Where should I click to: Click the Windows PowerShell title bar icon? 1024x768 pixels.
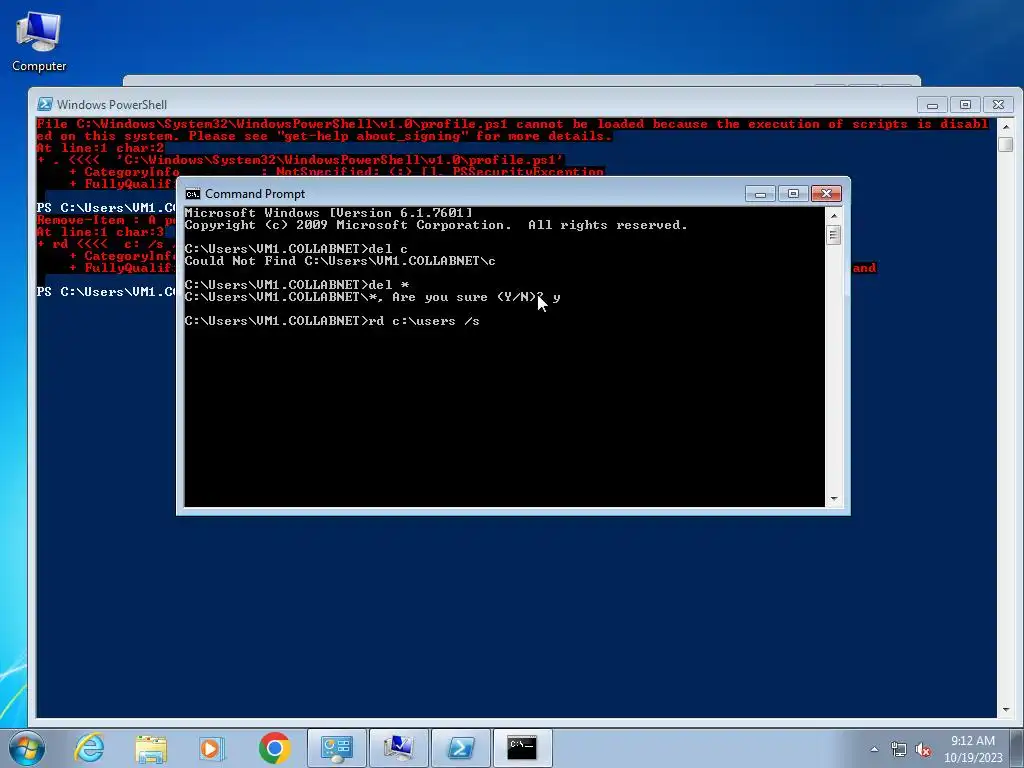pyautogui.click(x=44, y=104)
